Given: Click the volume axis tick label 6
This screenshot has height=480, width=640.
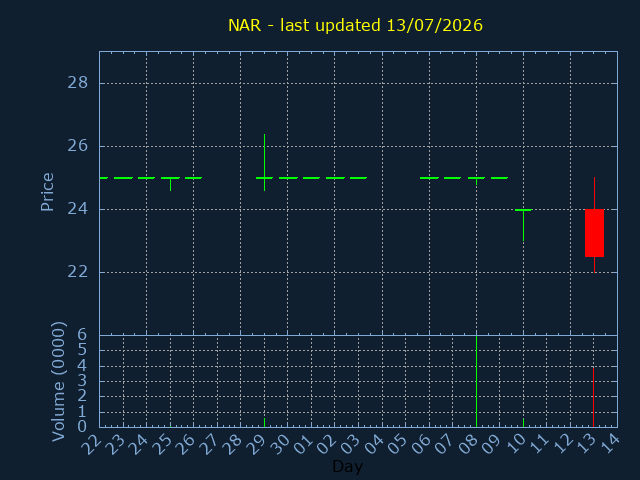Looking at the screenshot, I should point(82,335).
